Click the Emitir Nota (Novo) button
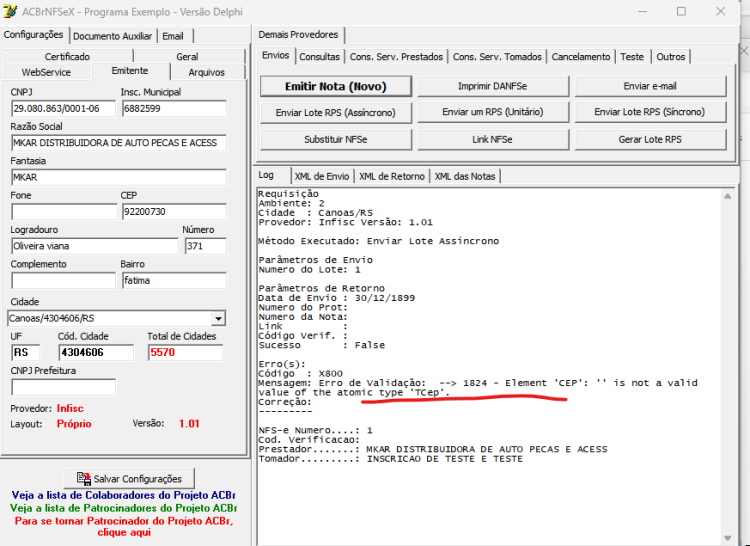 (x=336, y=87)
